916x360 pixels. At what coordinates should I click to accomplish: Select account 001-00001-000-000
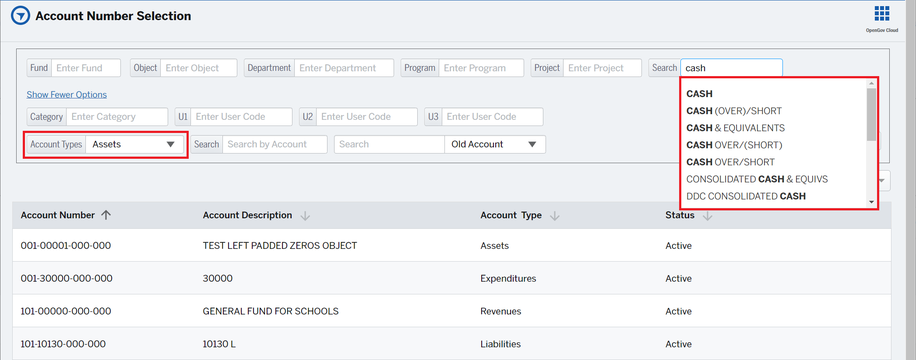[65, 245]
